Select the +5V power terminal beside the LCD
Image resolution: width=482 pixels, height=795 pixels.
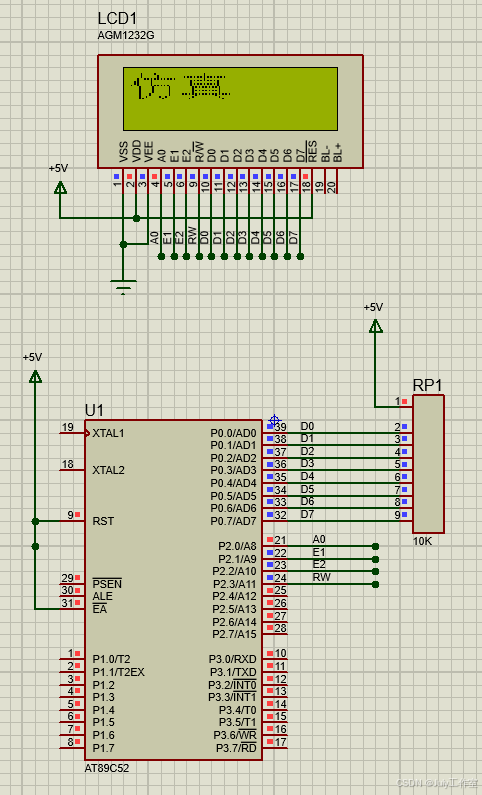coord(60,188)
